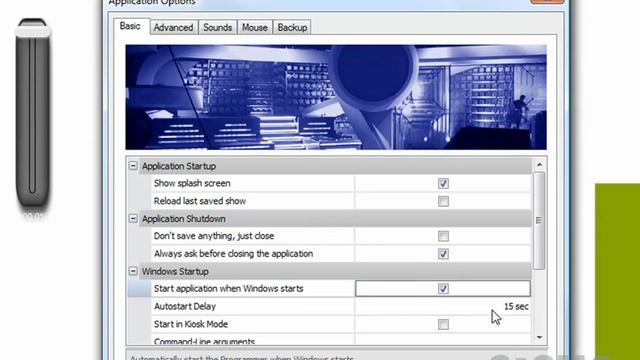
Task: Select the Show splash screen label
Action: pyautogui.click(x=192, y=183)
